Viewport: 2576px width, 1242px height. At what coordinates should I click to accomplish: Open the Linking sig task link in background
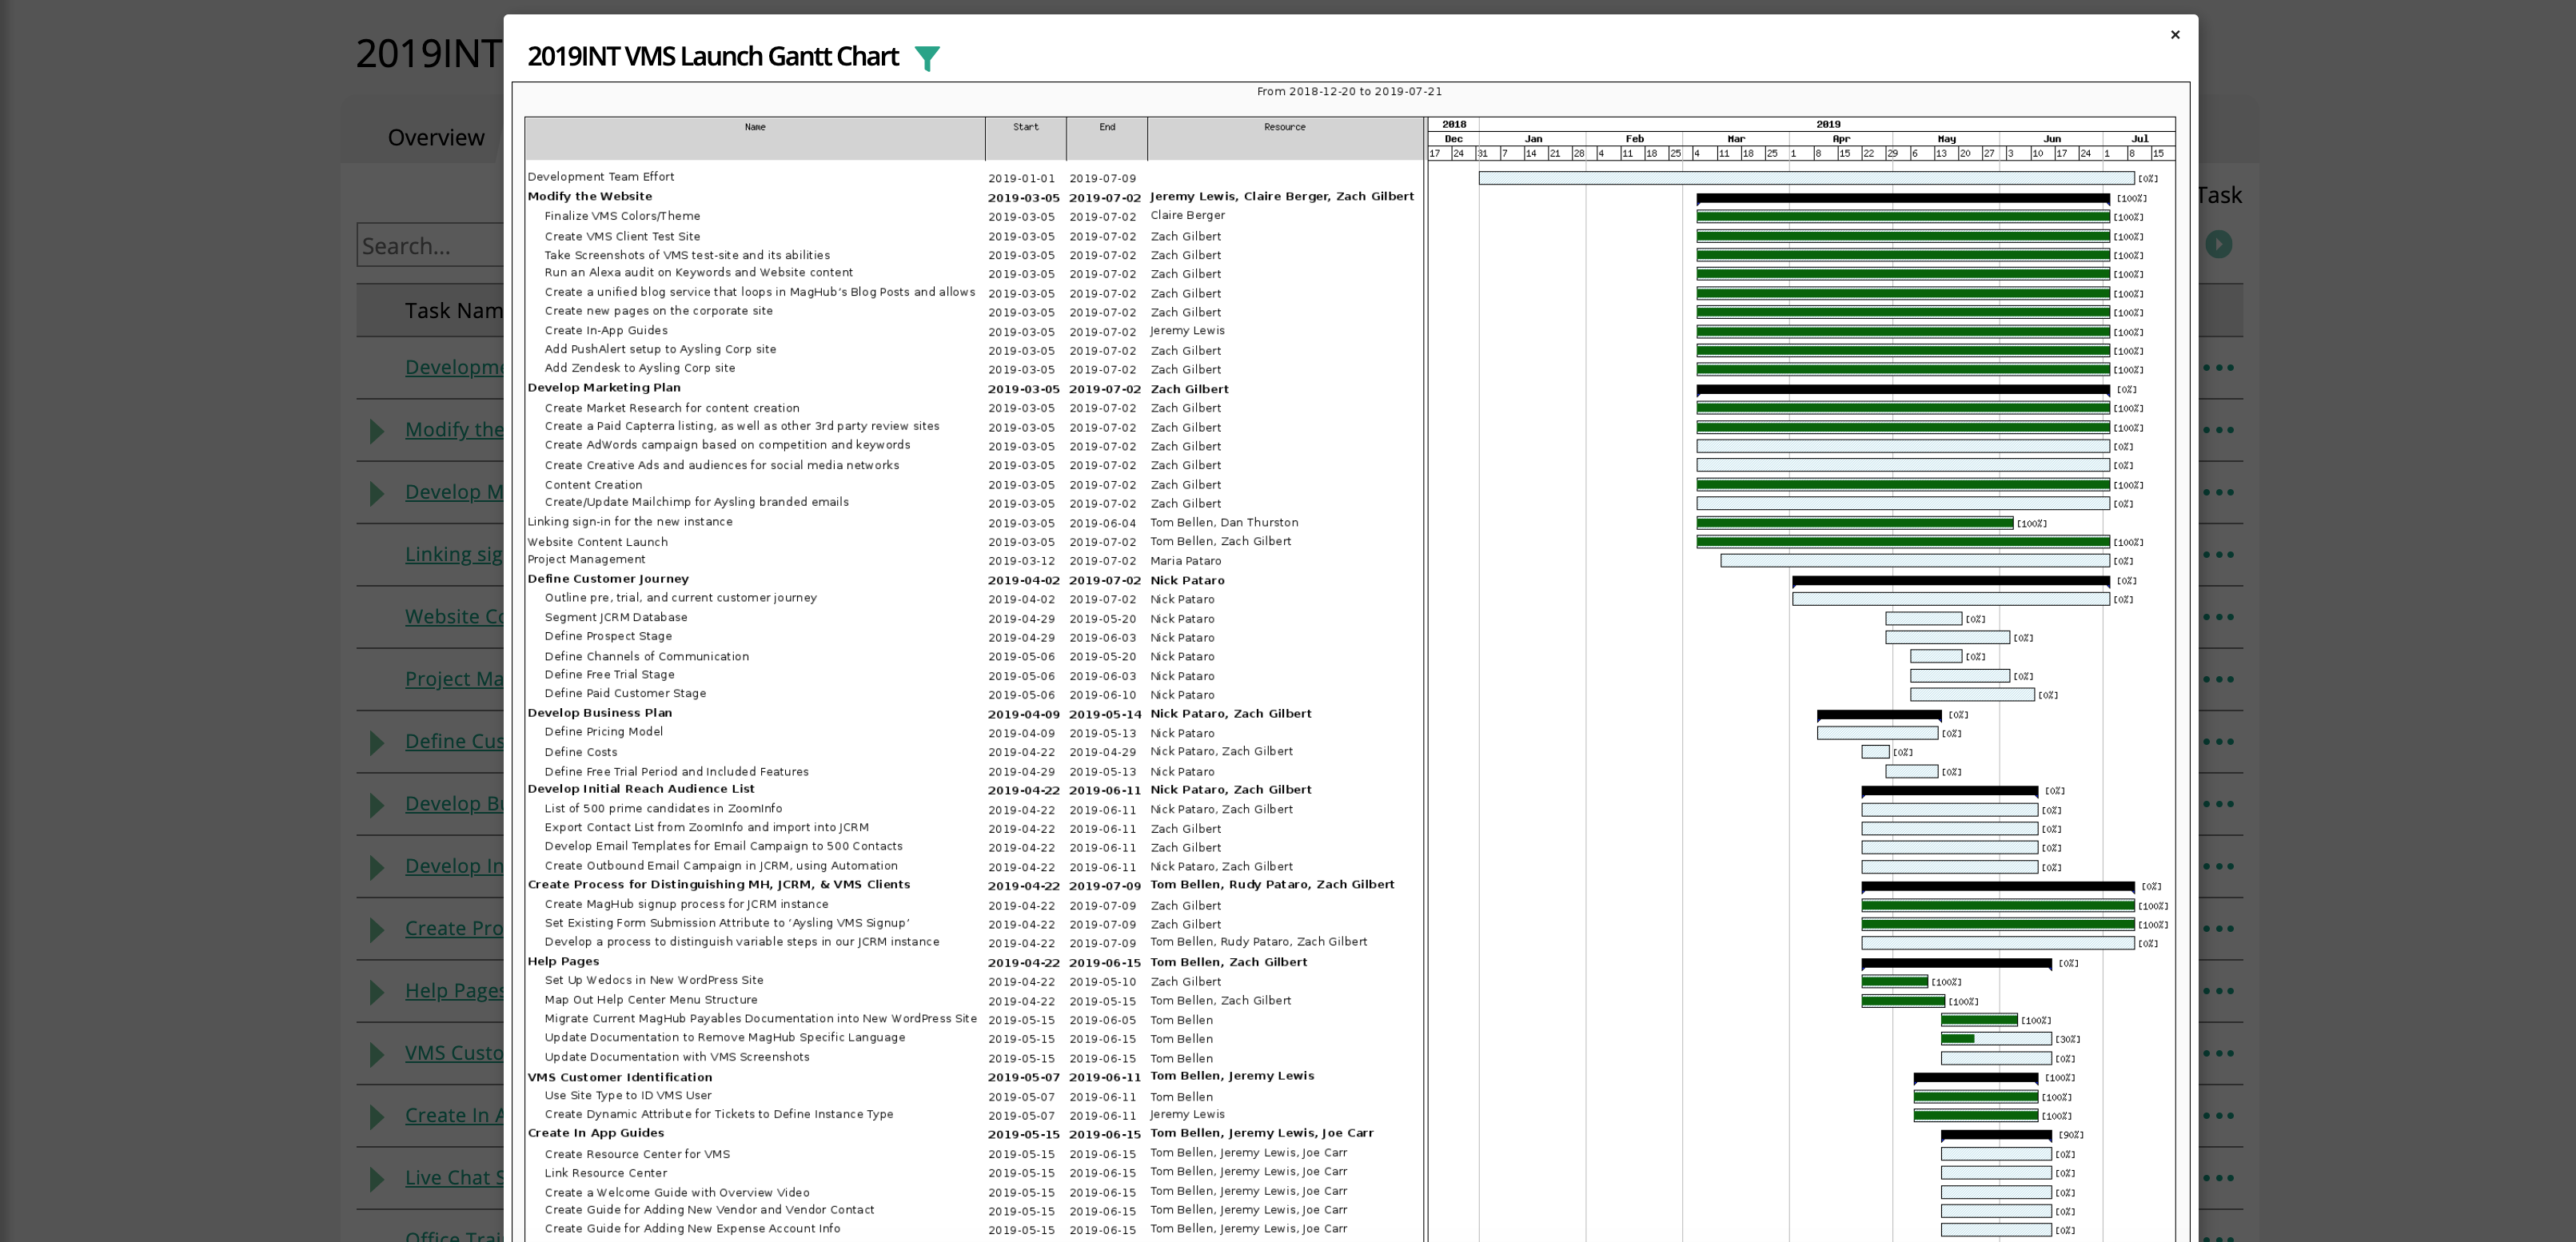454,554
